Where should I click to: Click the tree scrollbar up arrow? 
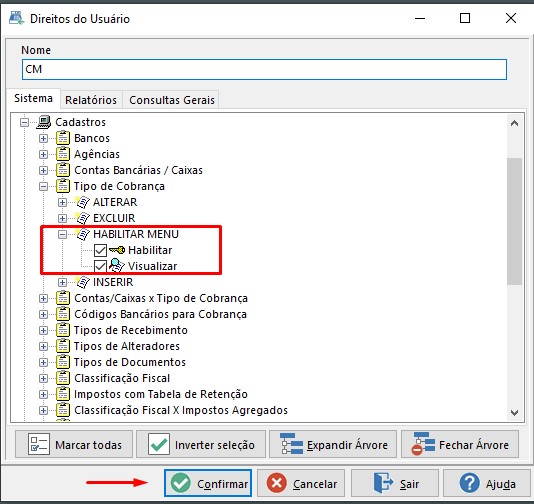(515, 123)
